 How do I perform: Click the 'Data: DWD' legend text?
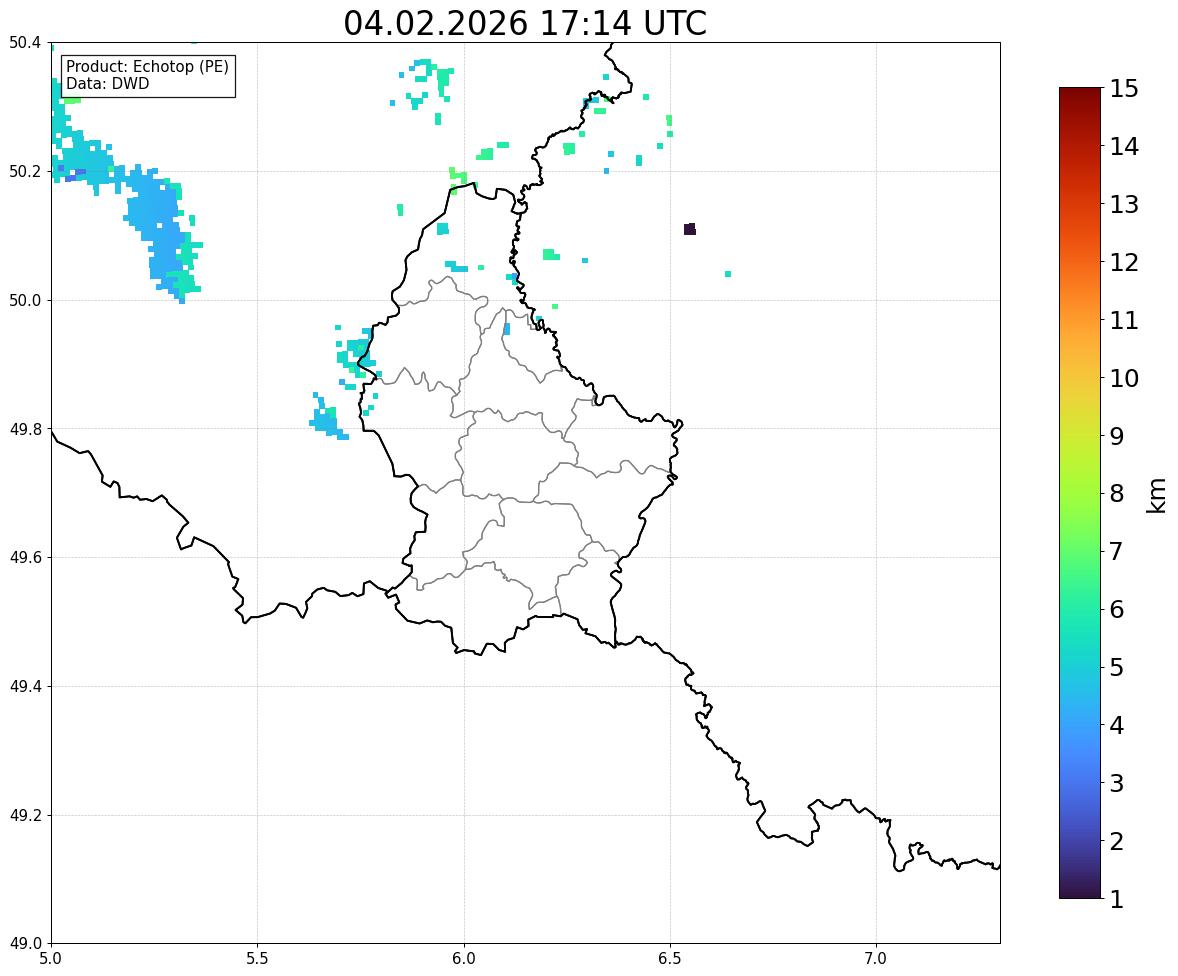[107, 83]
